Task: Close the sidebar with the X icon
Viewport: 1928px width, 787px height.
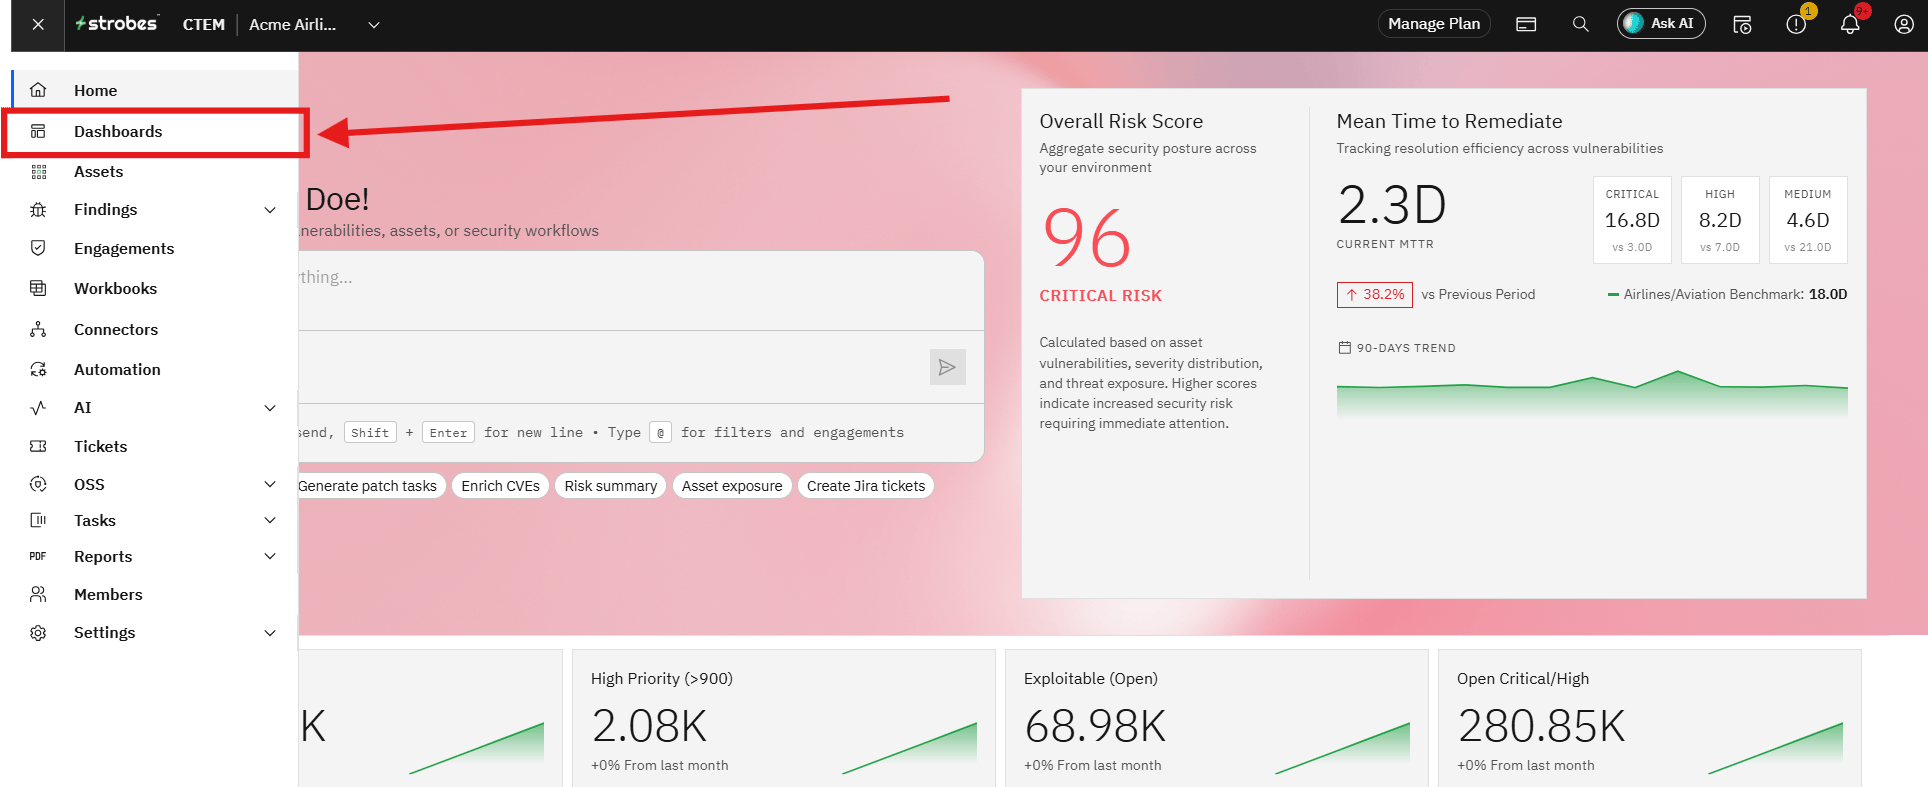Action: click(38, 24)
